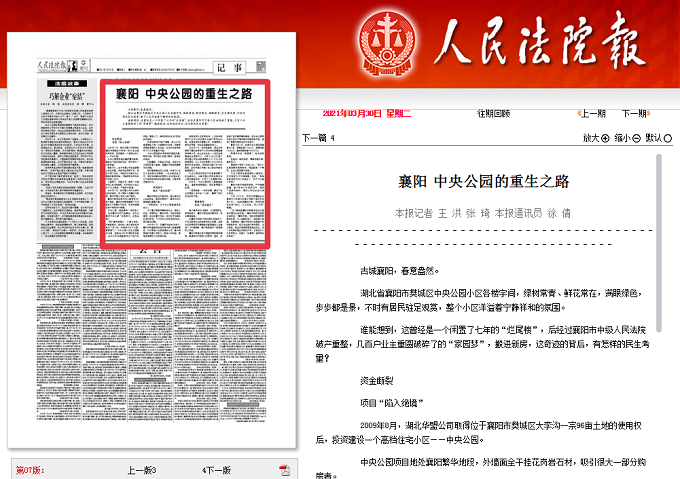Click the article title 襄阳 中央公园的重生之路
The width and height of the screenshot is (680, 479).
[x=484, y=181]
